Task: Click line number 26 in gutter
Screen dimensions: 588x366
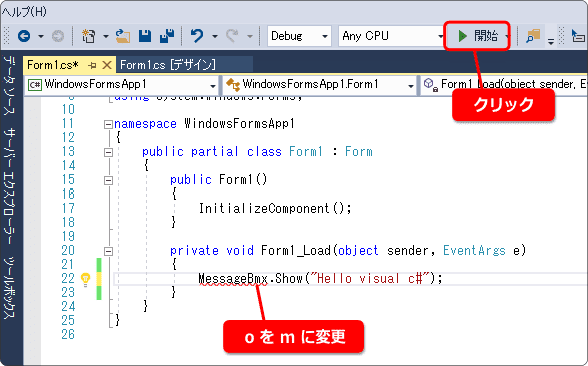Action: (68, 334)
